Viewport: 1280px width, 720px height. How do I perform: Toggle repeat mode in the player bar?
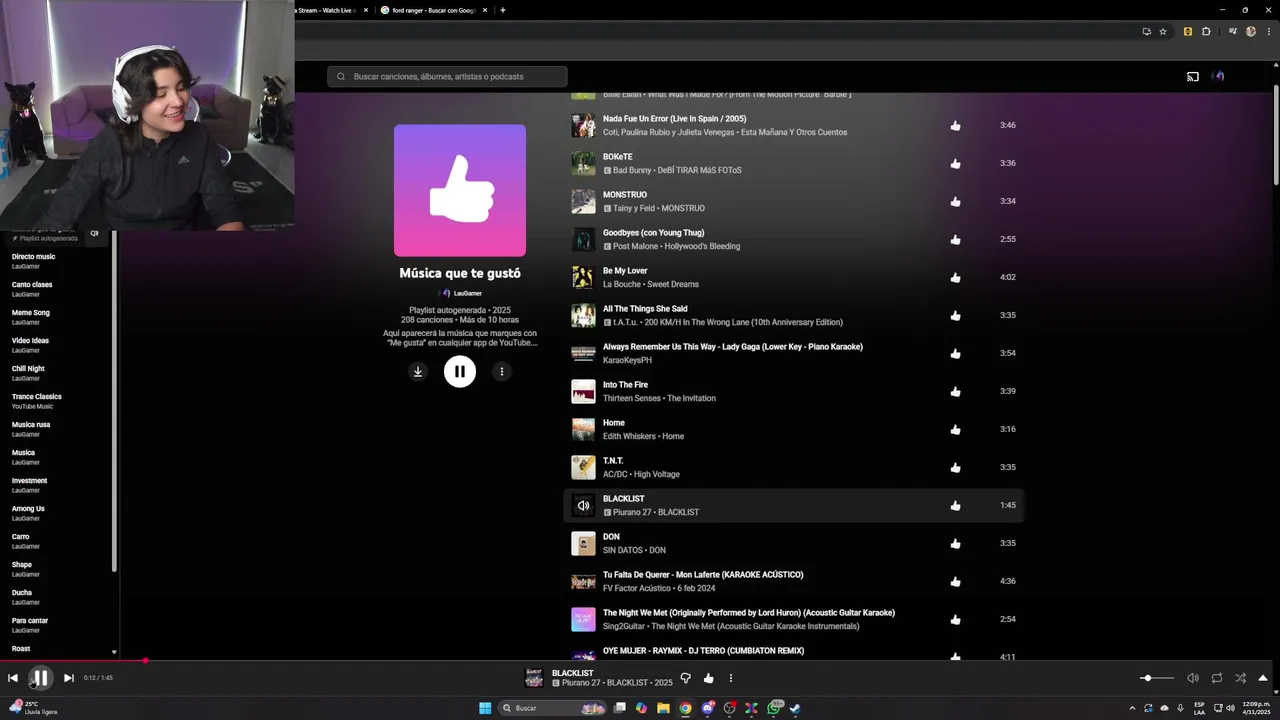pos(1217,678)
